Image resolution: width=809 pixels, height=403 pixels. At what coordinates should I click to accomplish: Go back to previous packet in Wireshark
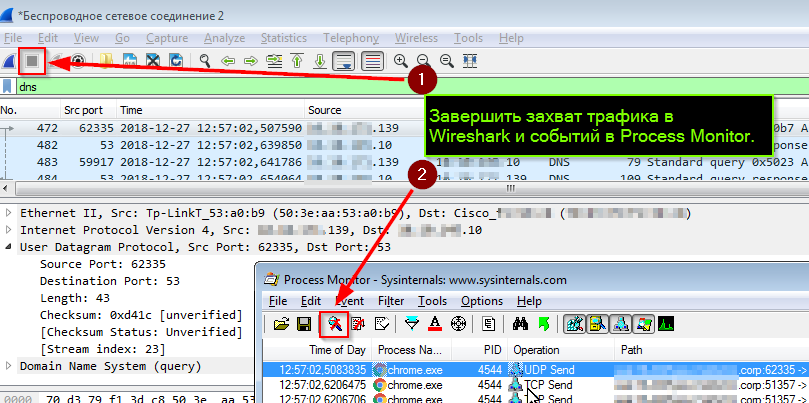[228, 61]
